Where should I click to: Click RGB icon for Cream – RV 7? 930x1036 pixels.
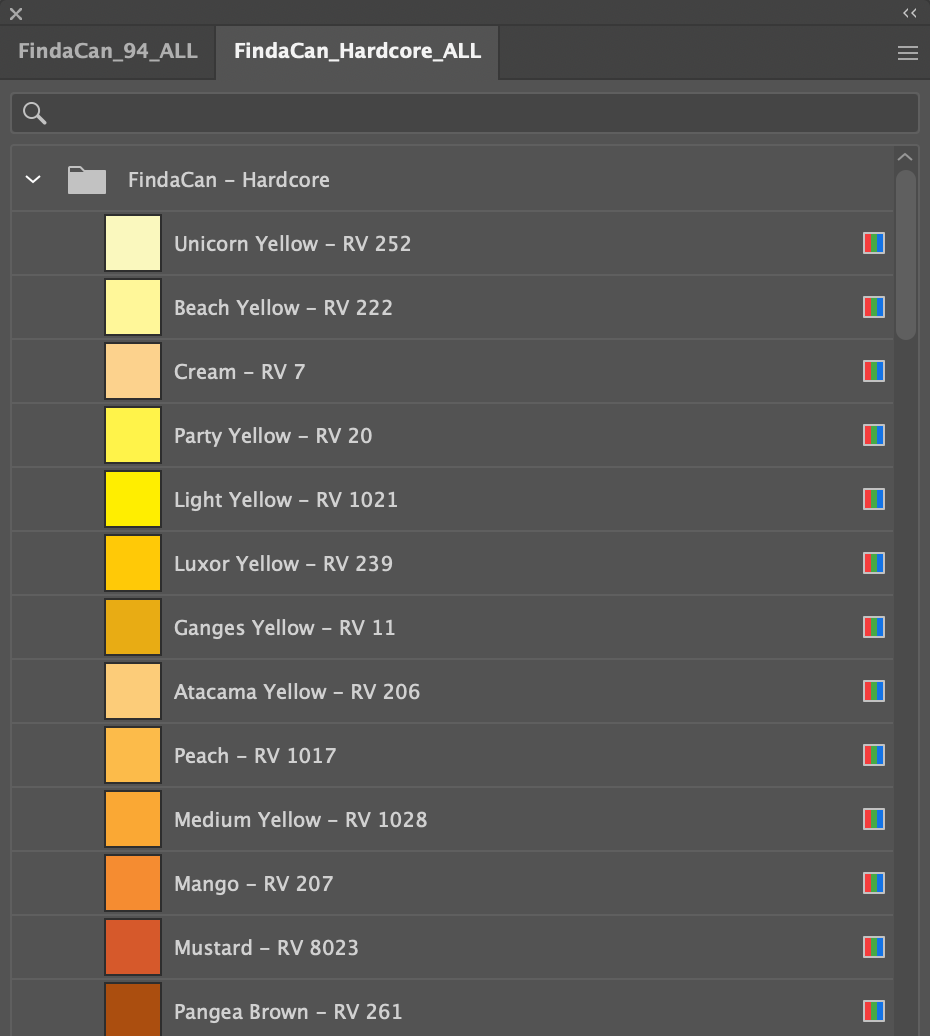(x=874, y=371)
